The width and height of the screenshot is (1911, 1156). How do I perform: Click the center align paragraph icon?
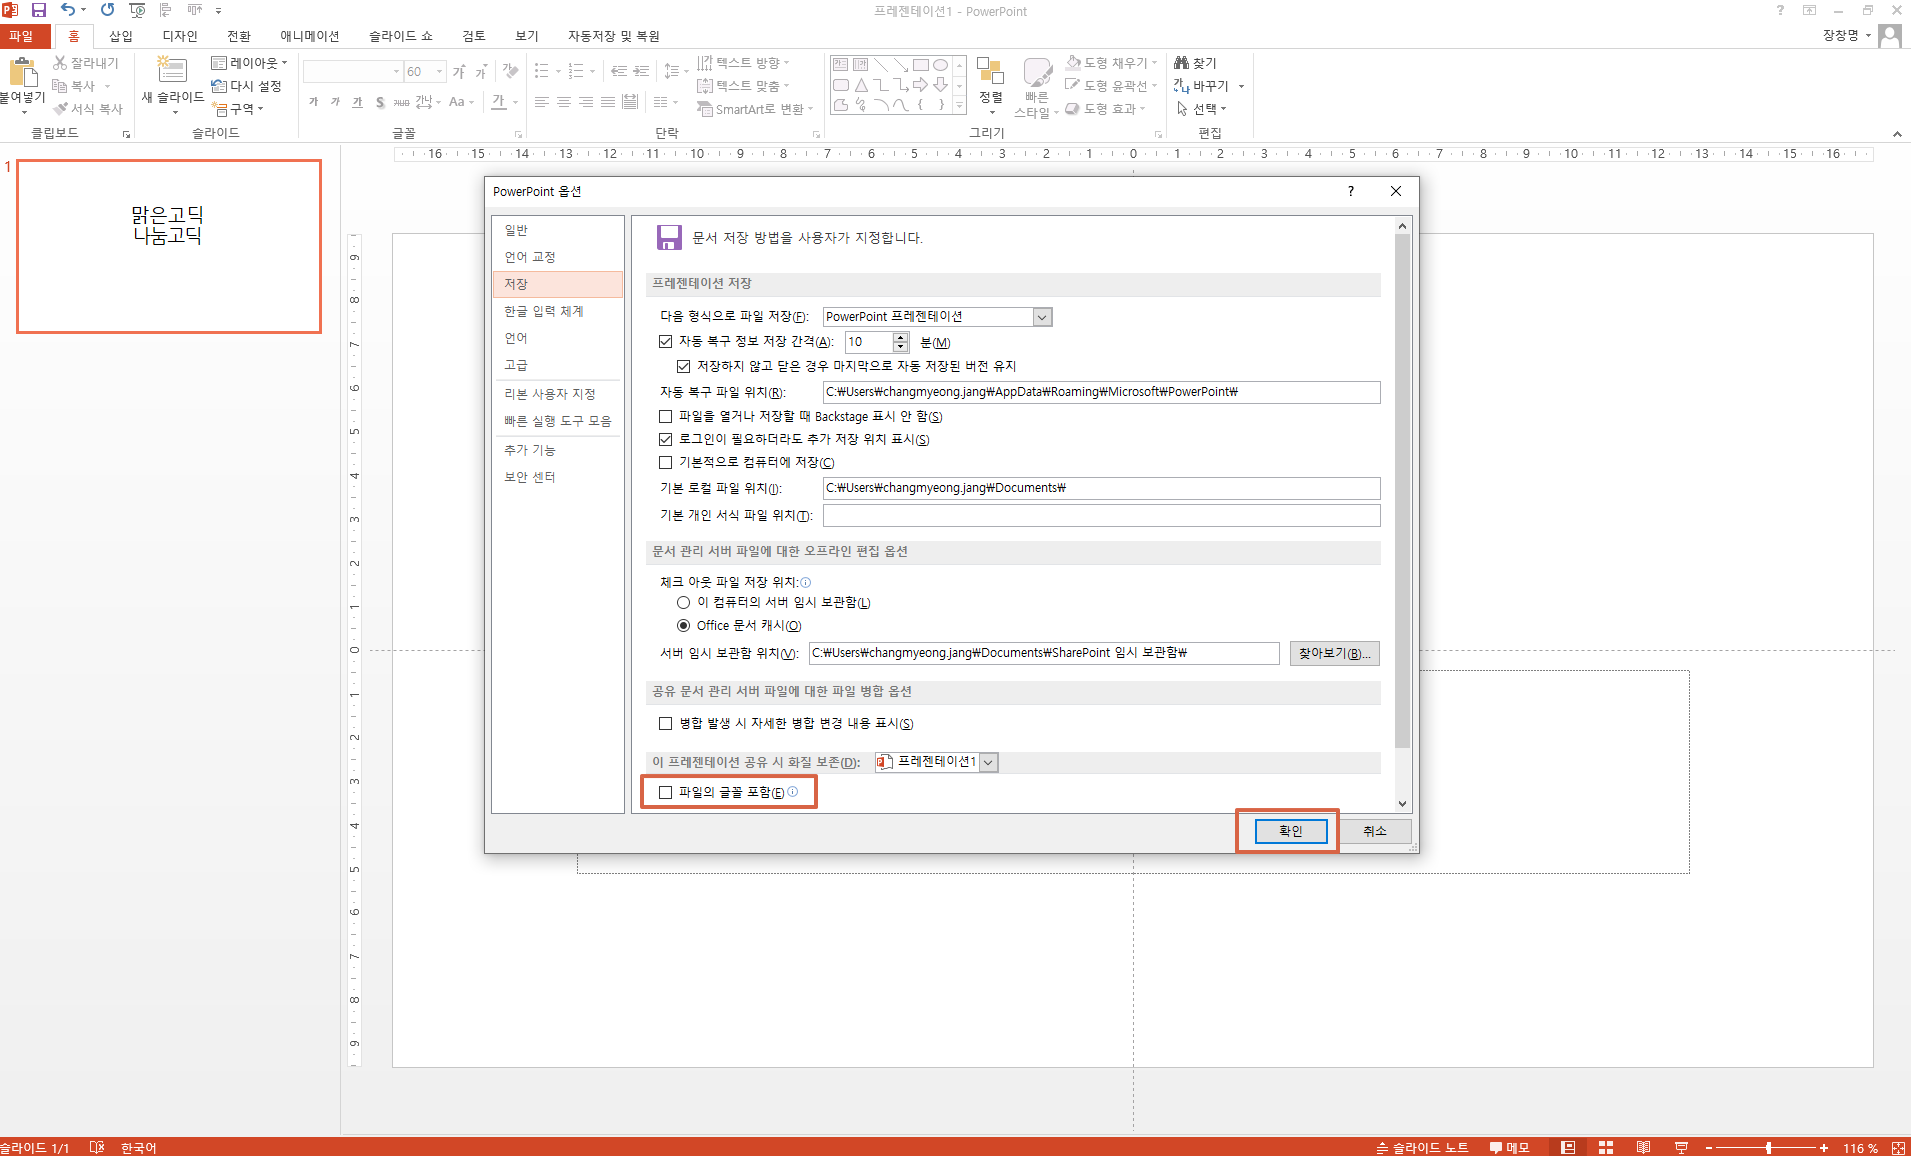(x=564, y=102)
